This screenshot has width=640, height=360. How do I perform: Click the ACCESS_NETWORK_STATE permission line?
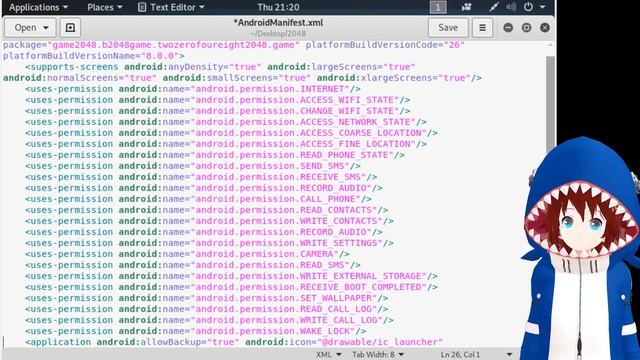pos(226,122)
